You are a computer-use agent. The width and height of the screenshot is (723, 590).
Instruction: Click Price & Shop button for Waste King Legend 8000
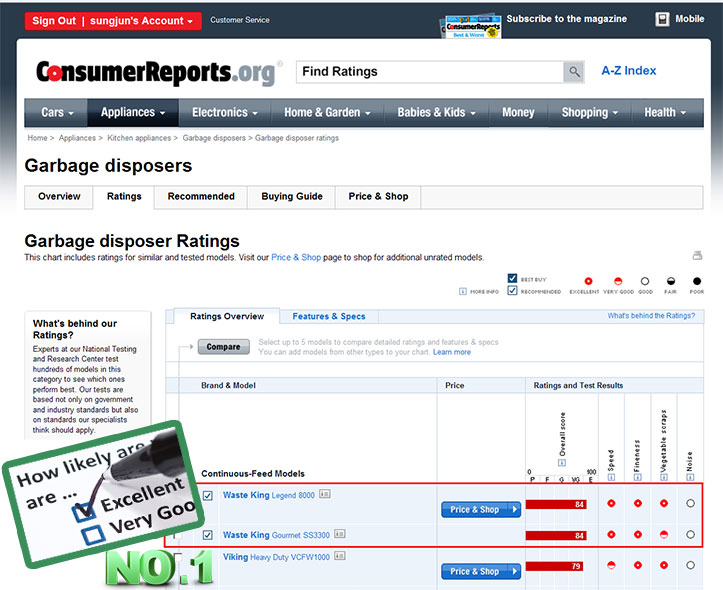tap(481, 509)
